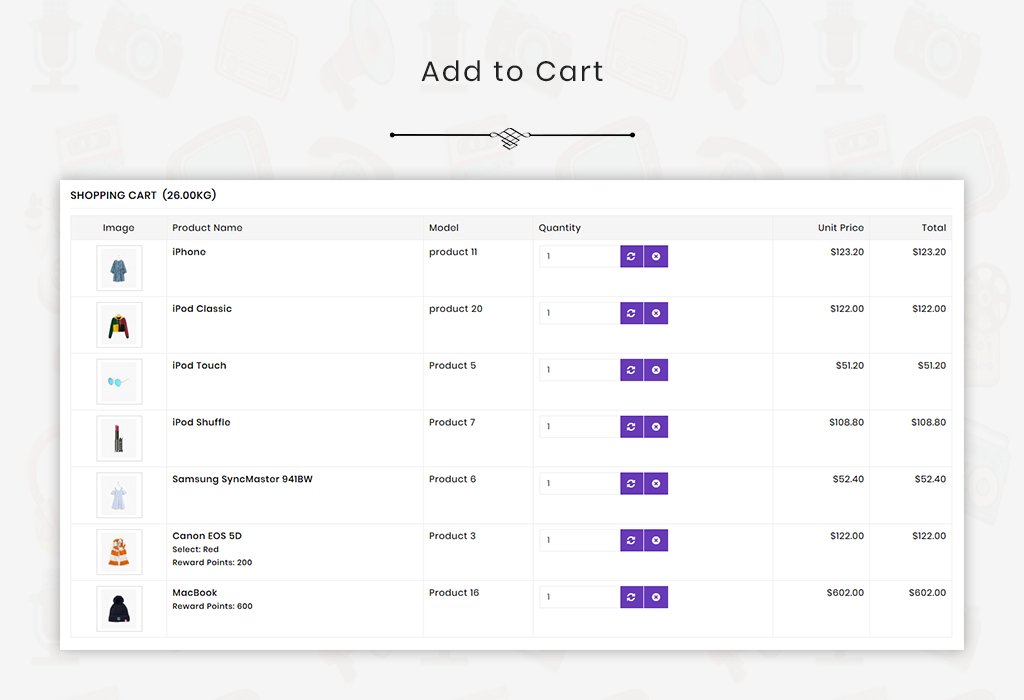Click the iPod Shuffle quantity box

tap(579, 427)
